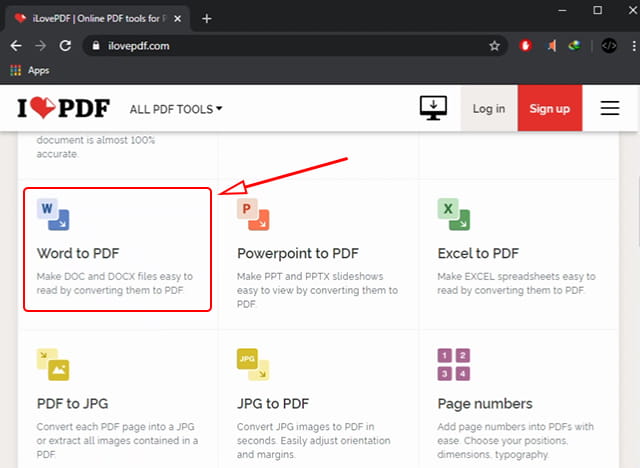Click the Page numbers tool icon
This screenshot has width=640, height=468.
coord(453,364)
